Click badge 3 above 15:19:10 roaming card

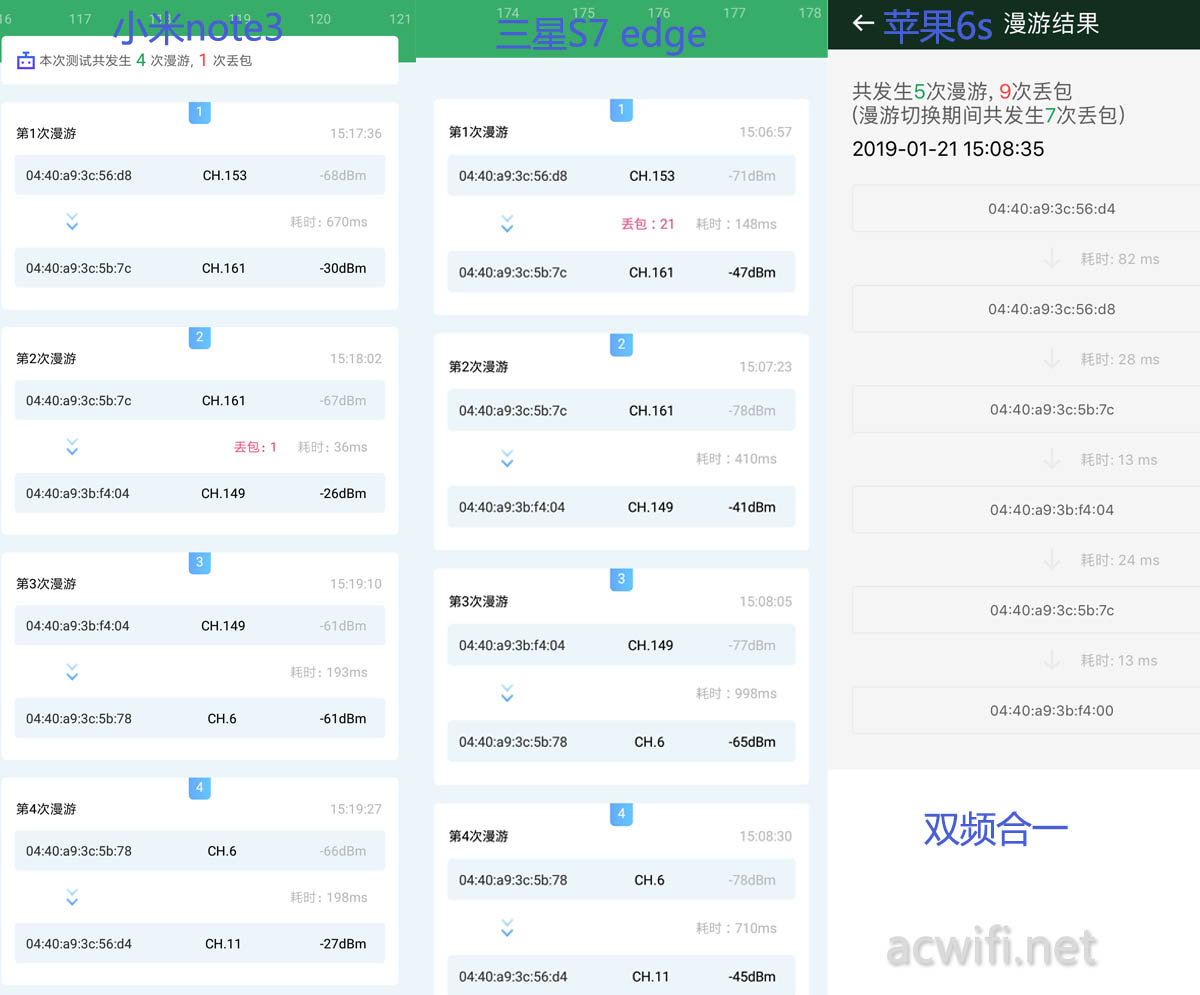click(x=199, y=562)
